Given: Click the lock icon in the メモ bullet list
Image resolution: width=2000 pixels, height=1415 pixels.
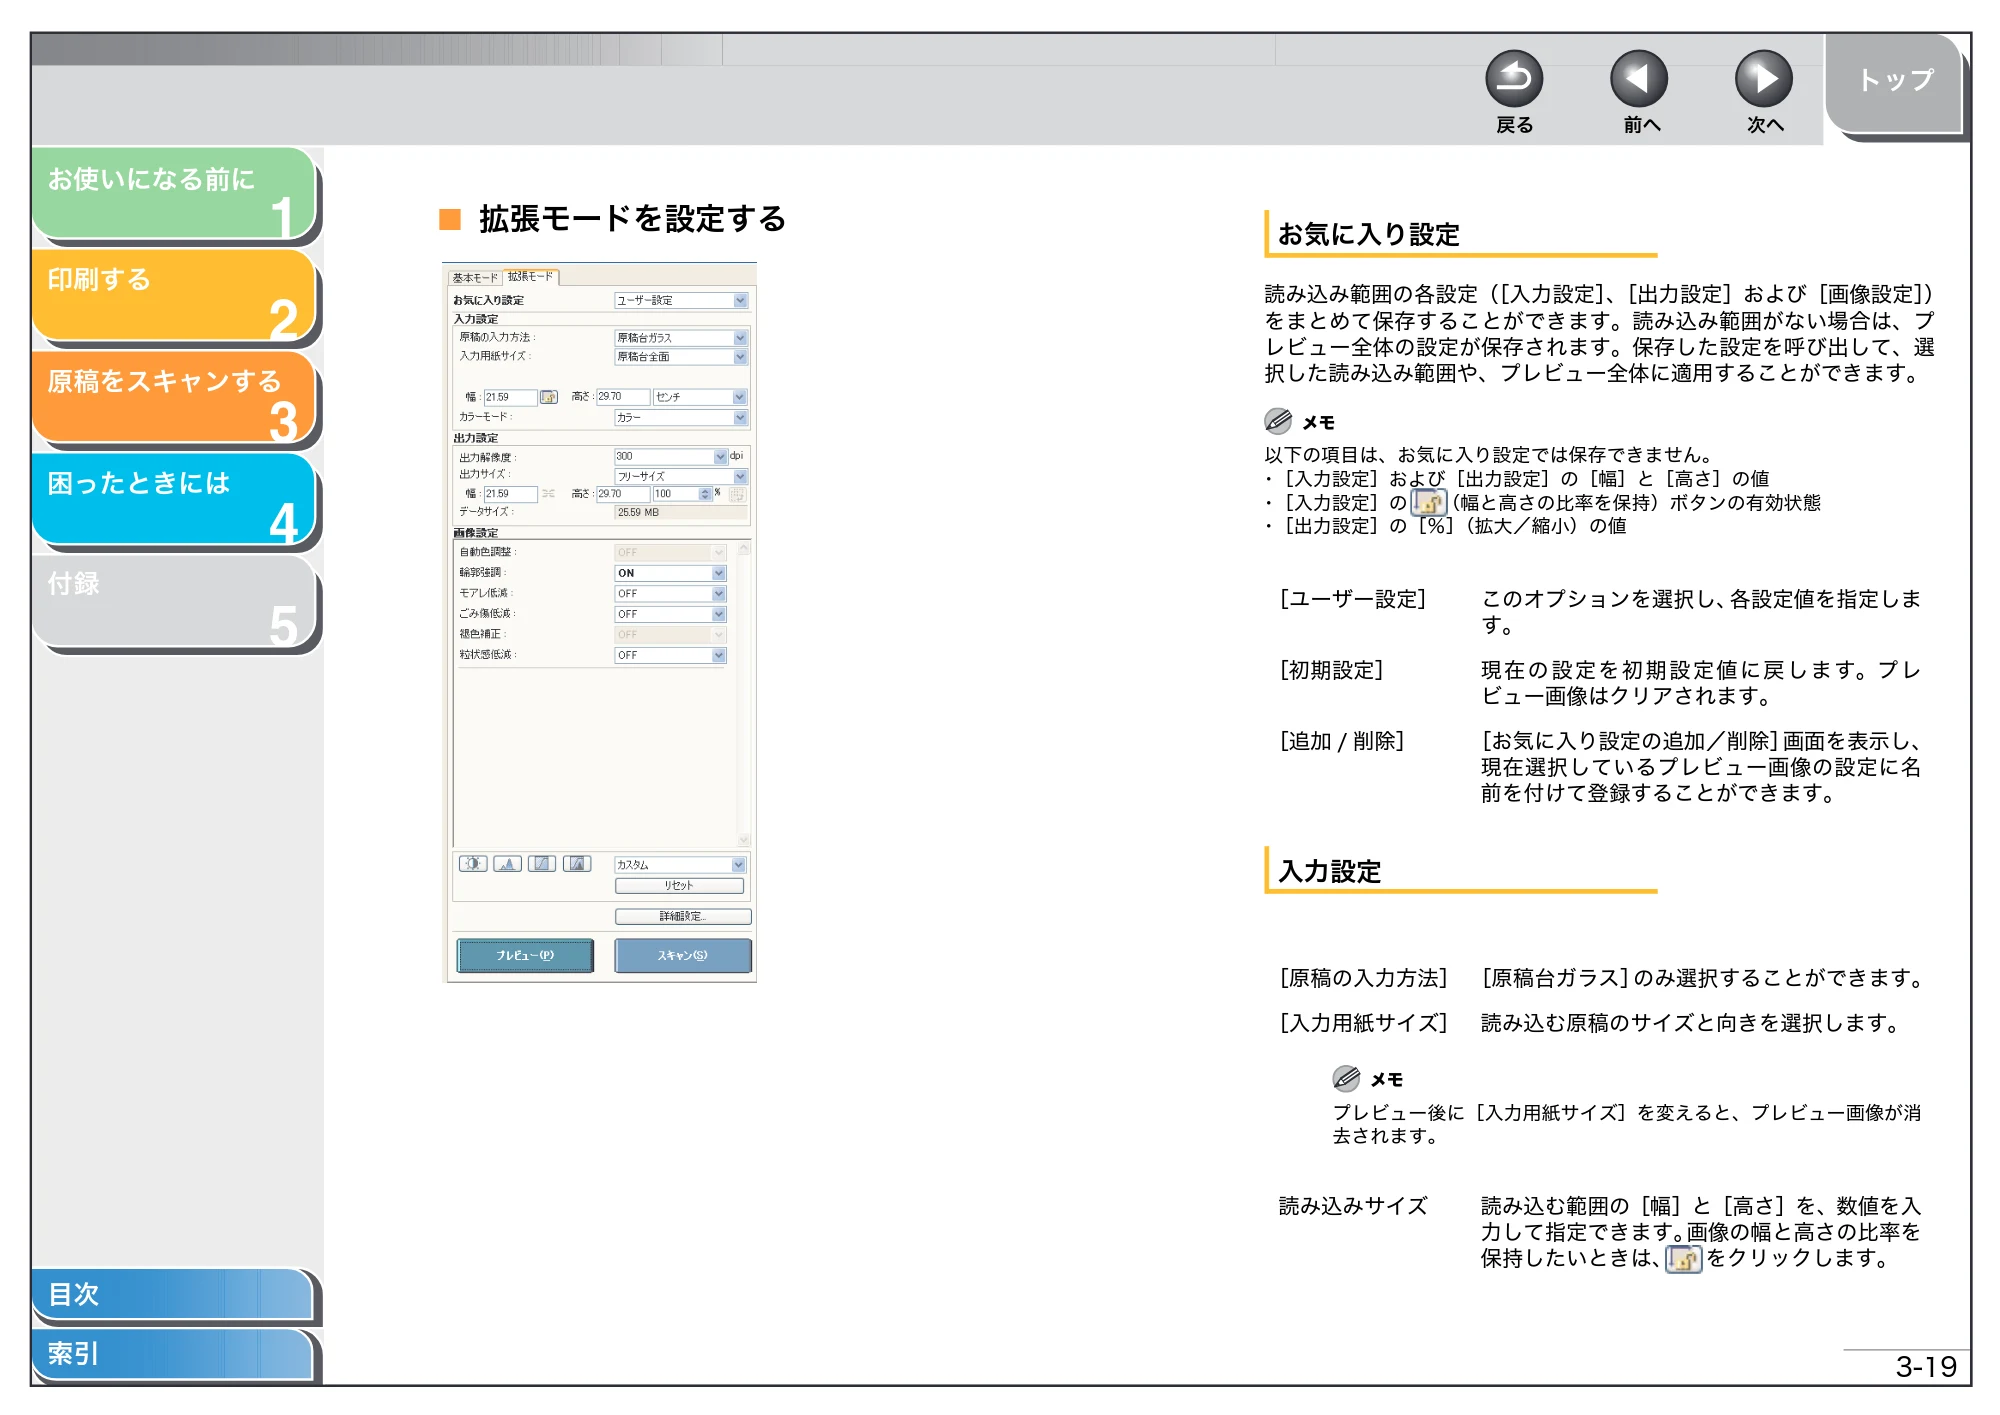Looking at the screenshot, I should 1428,502.
